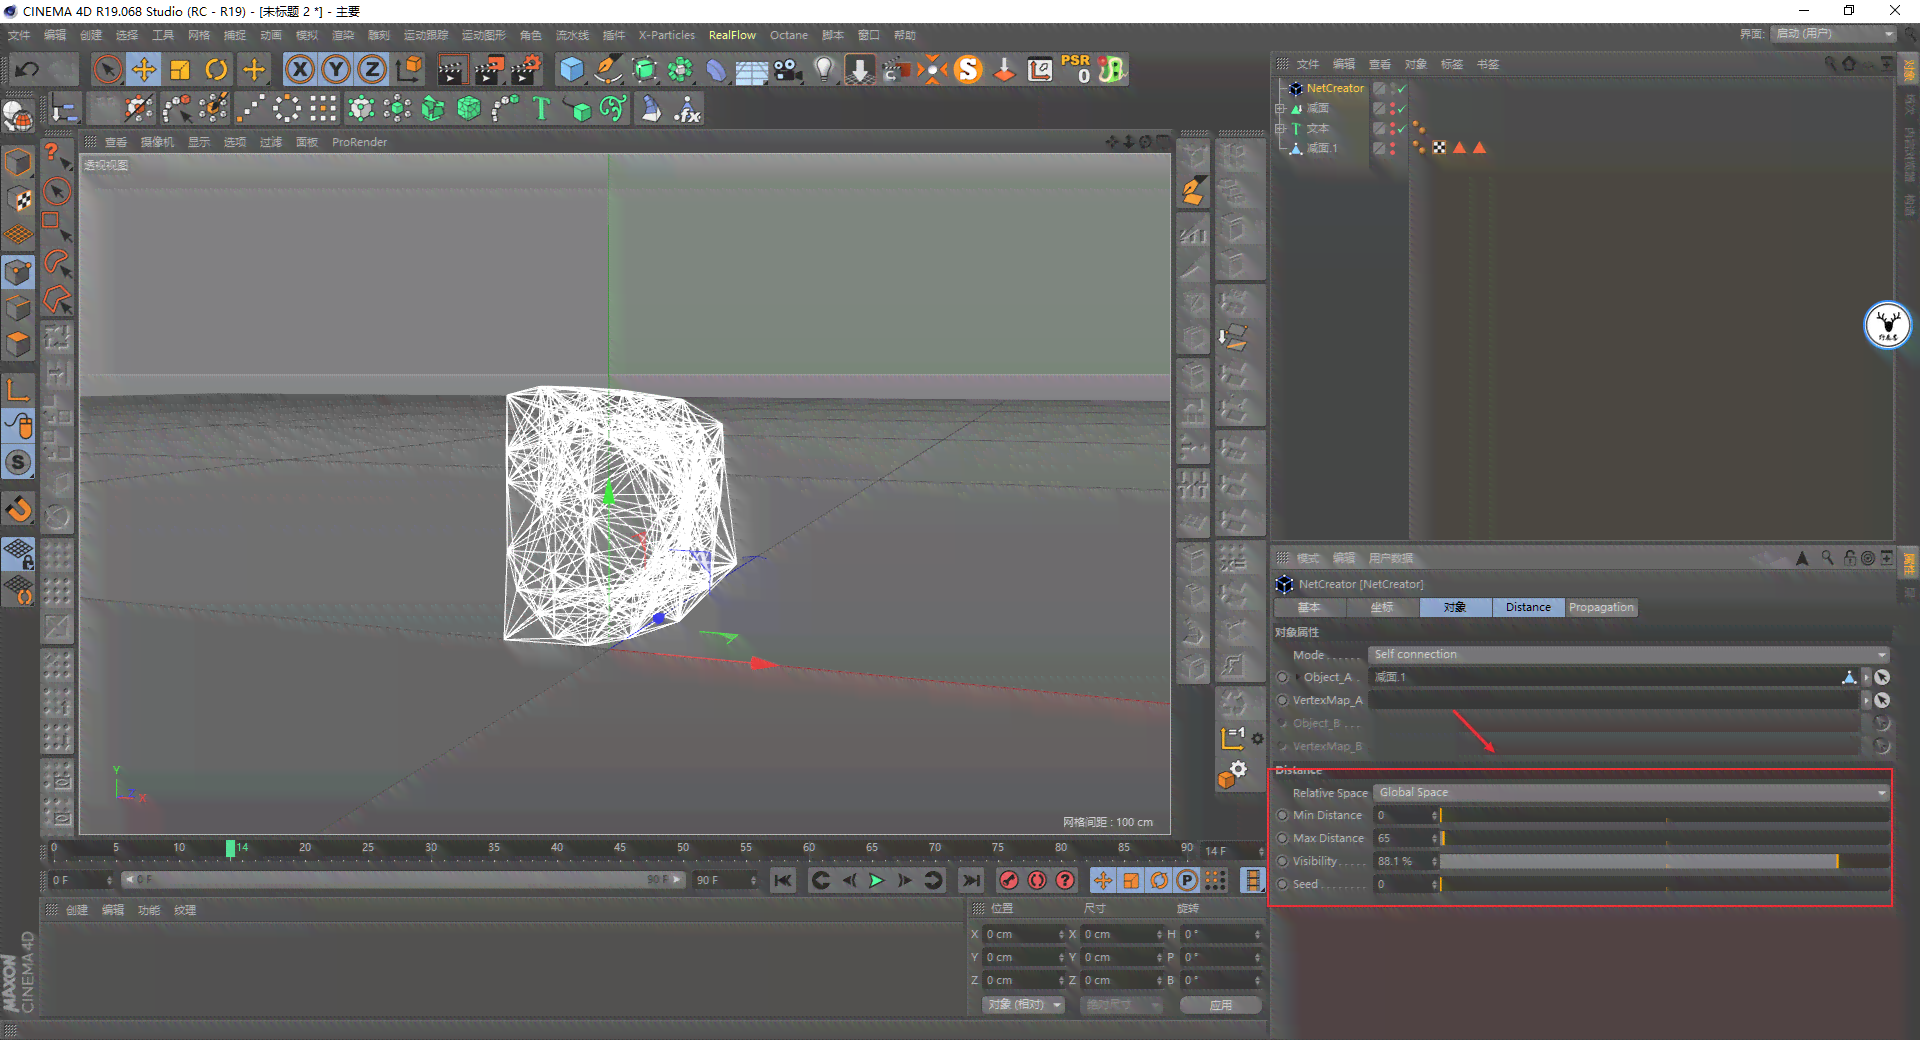Click the Object_A link field
This screenshot has width=1920, height=1040.
[x=1614, y=677]
